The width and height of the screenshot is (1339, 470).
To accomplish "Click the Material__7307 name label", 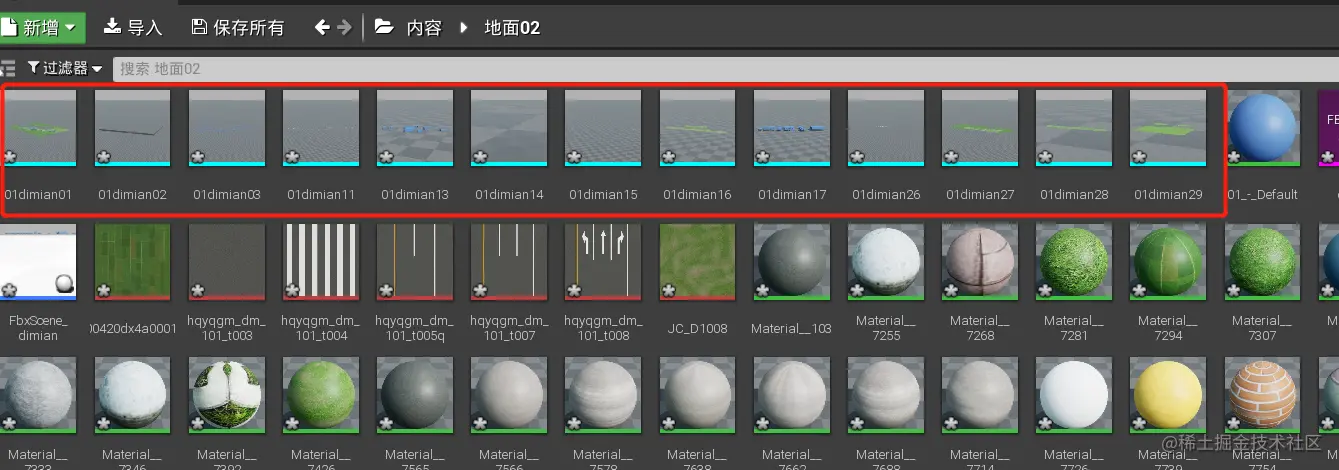I will [x=1262, y=328].
